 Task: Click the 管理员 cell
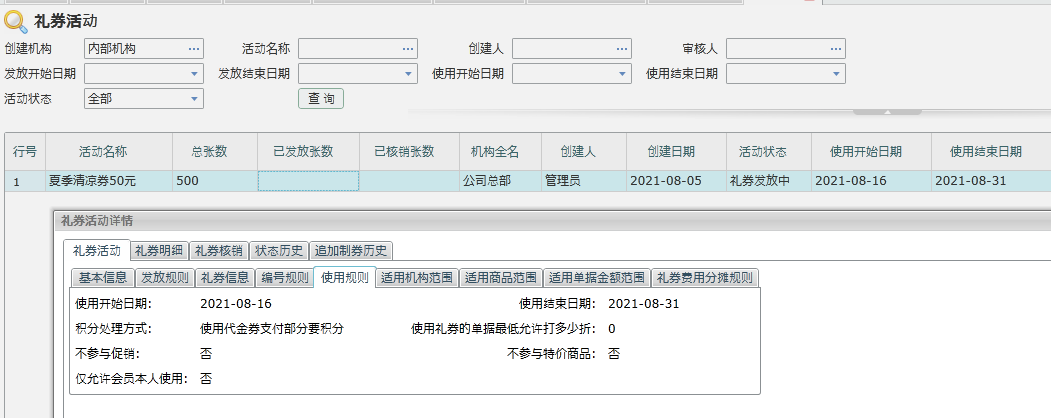[x=584, y=181]
